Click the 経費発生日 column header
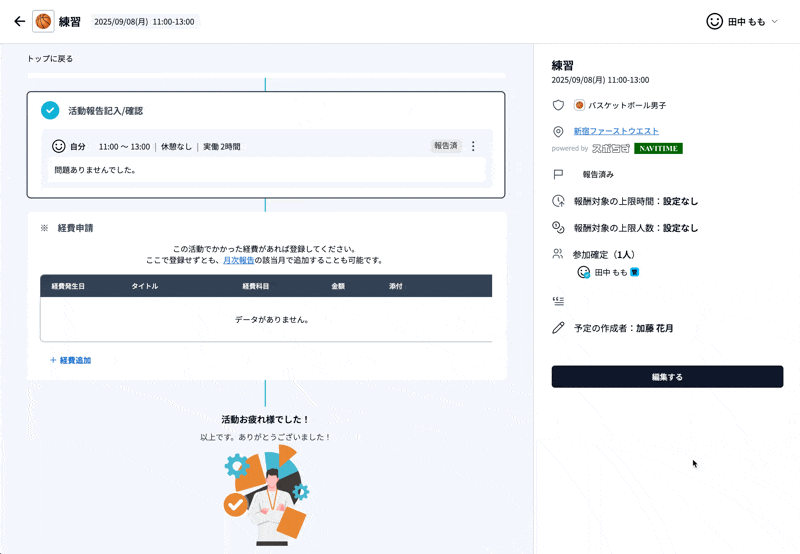 tap(68, 286)
